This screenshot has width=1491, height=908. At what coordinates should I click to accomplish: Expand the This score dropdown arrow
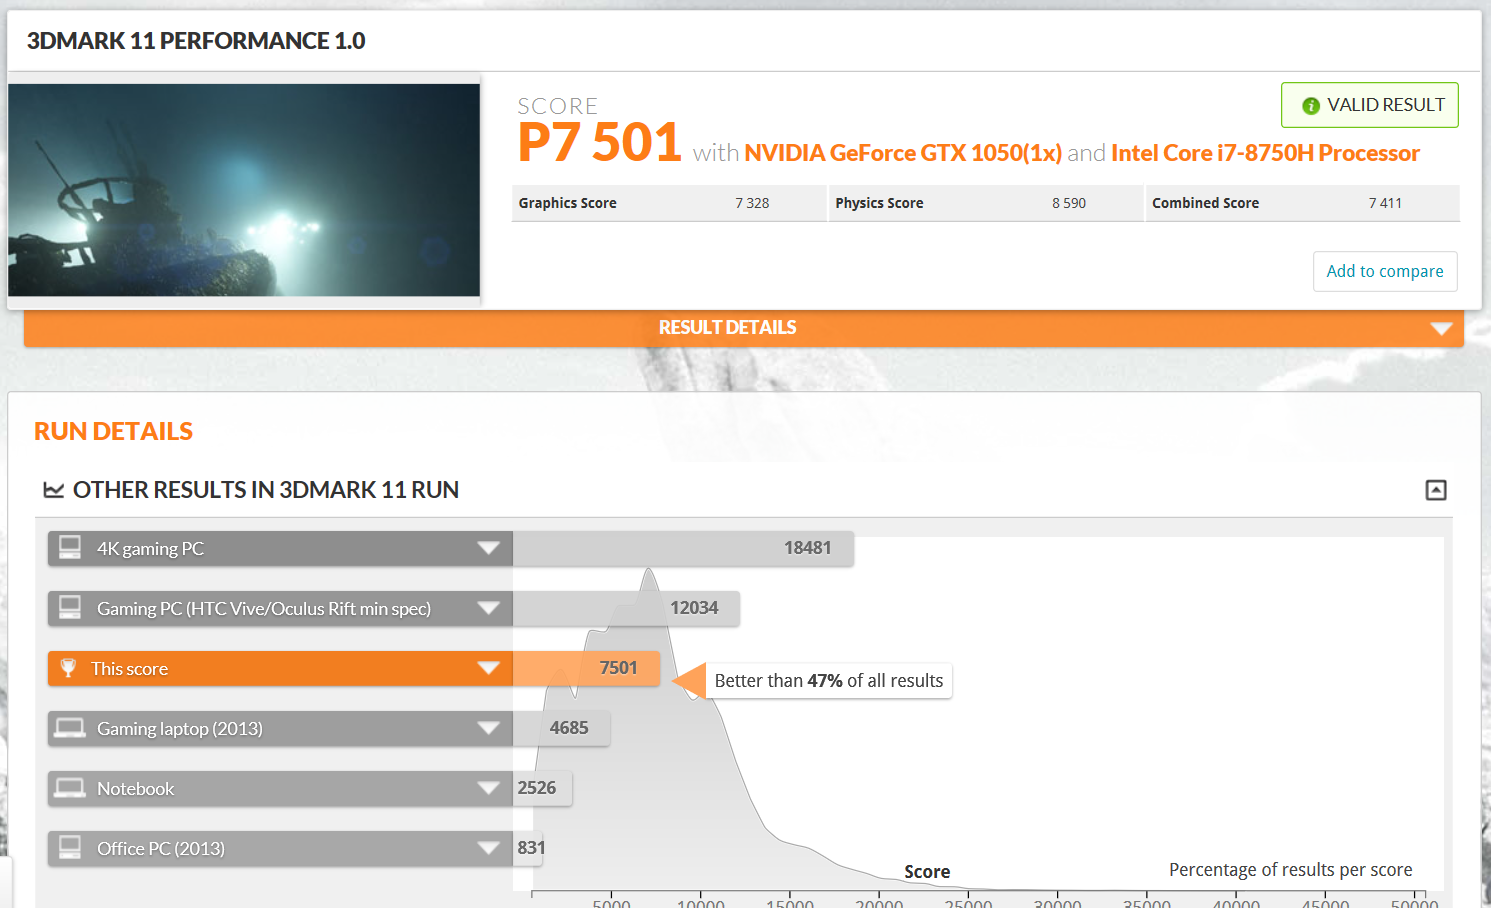[x=488, y=668]
